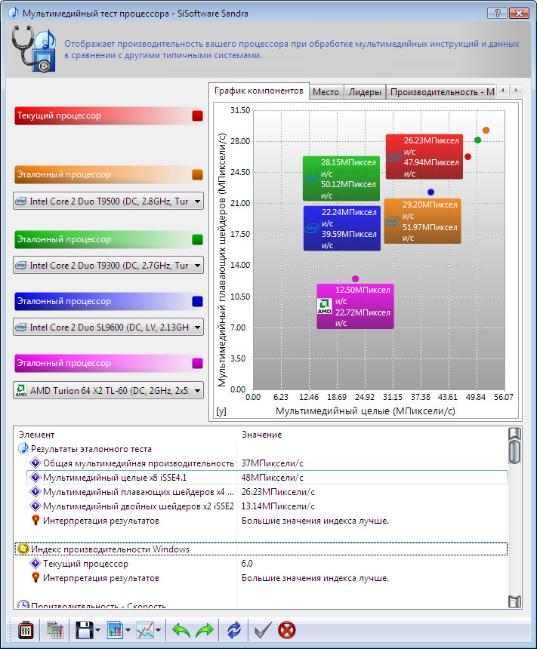Click the red 'Текущий процессор' color swatch
This screenshot has height=649, width=537.
point(197,116)
